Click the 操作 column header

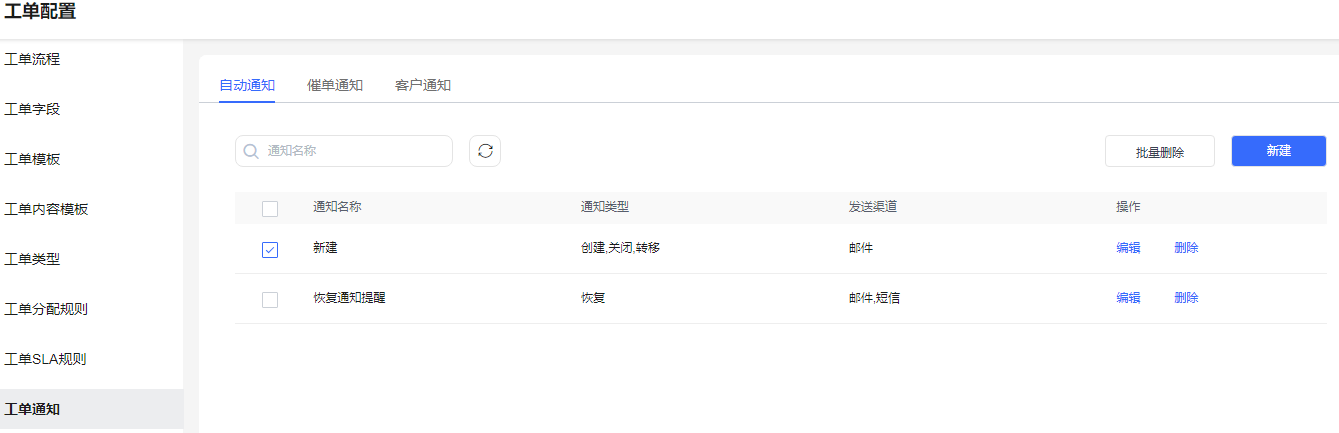coord(1128,207)
